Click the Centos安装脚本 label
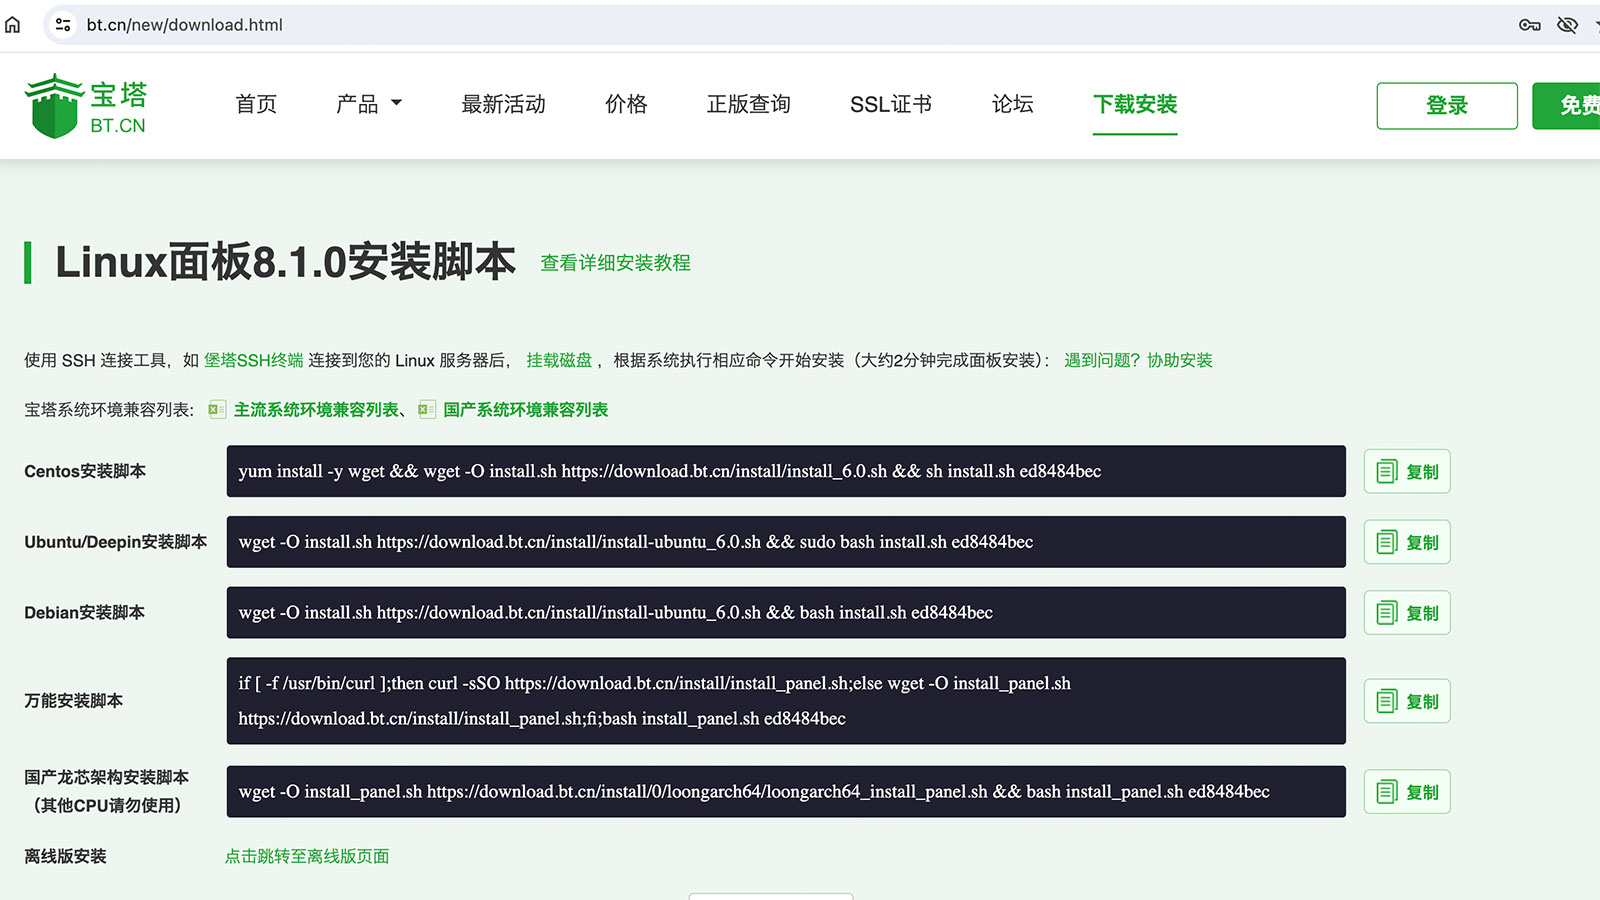1600x900 pixels. pyautogui.click(x=85, y=471)
